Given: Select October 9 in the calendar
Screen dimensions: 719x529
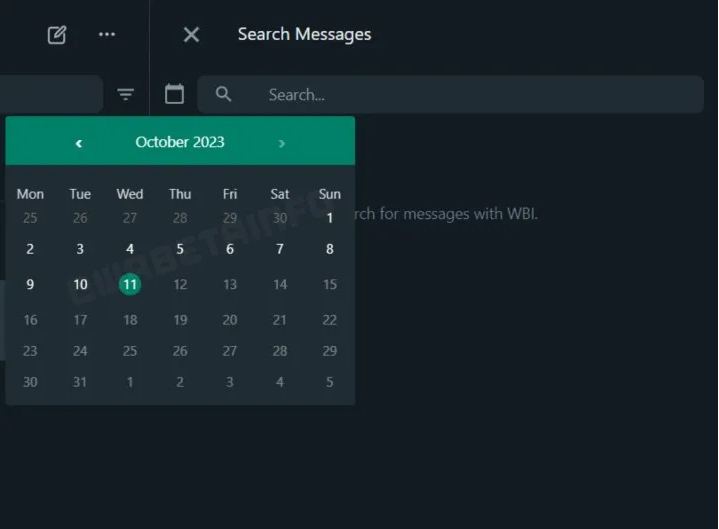Looking at the screenshot, I should pos(30,285).
